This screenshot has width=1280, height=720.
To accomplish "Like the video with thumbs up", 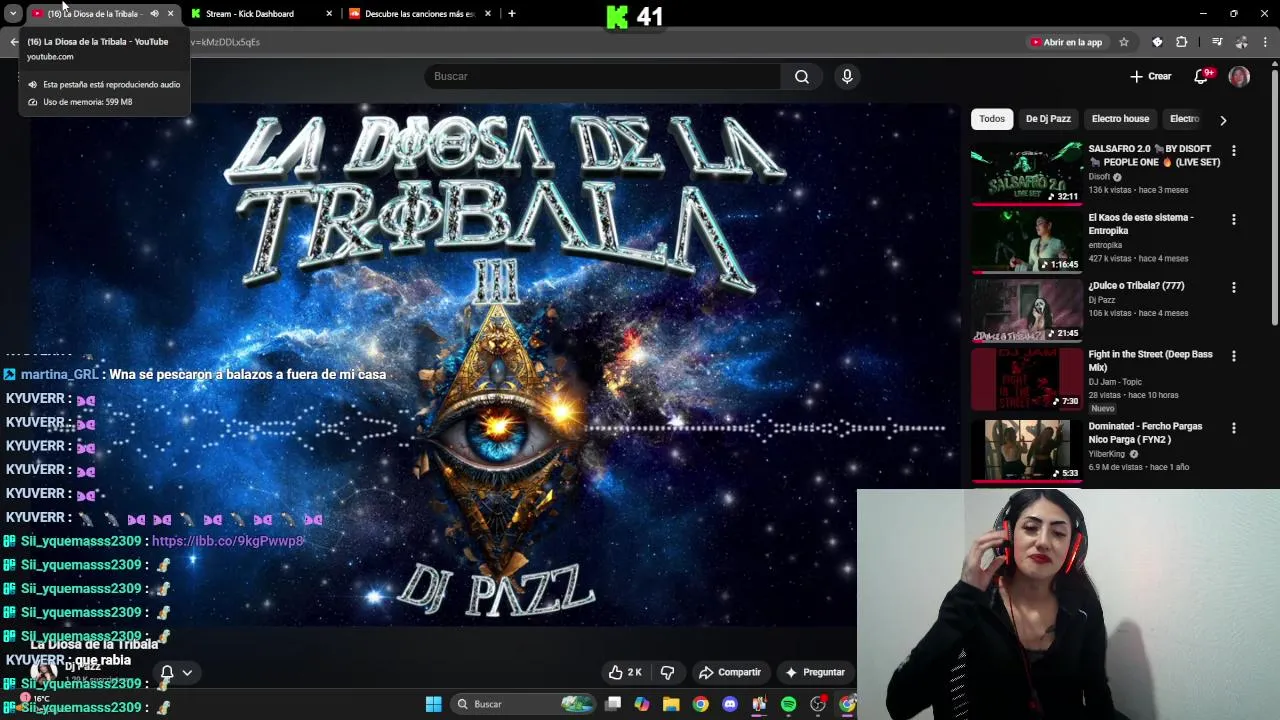I will coord(627,672).
